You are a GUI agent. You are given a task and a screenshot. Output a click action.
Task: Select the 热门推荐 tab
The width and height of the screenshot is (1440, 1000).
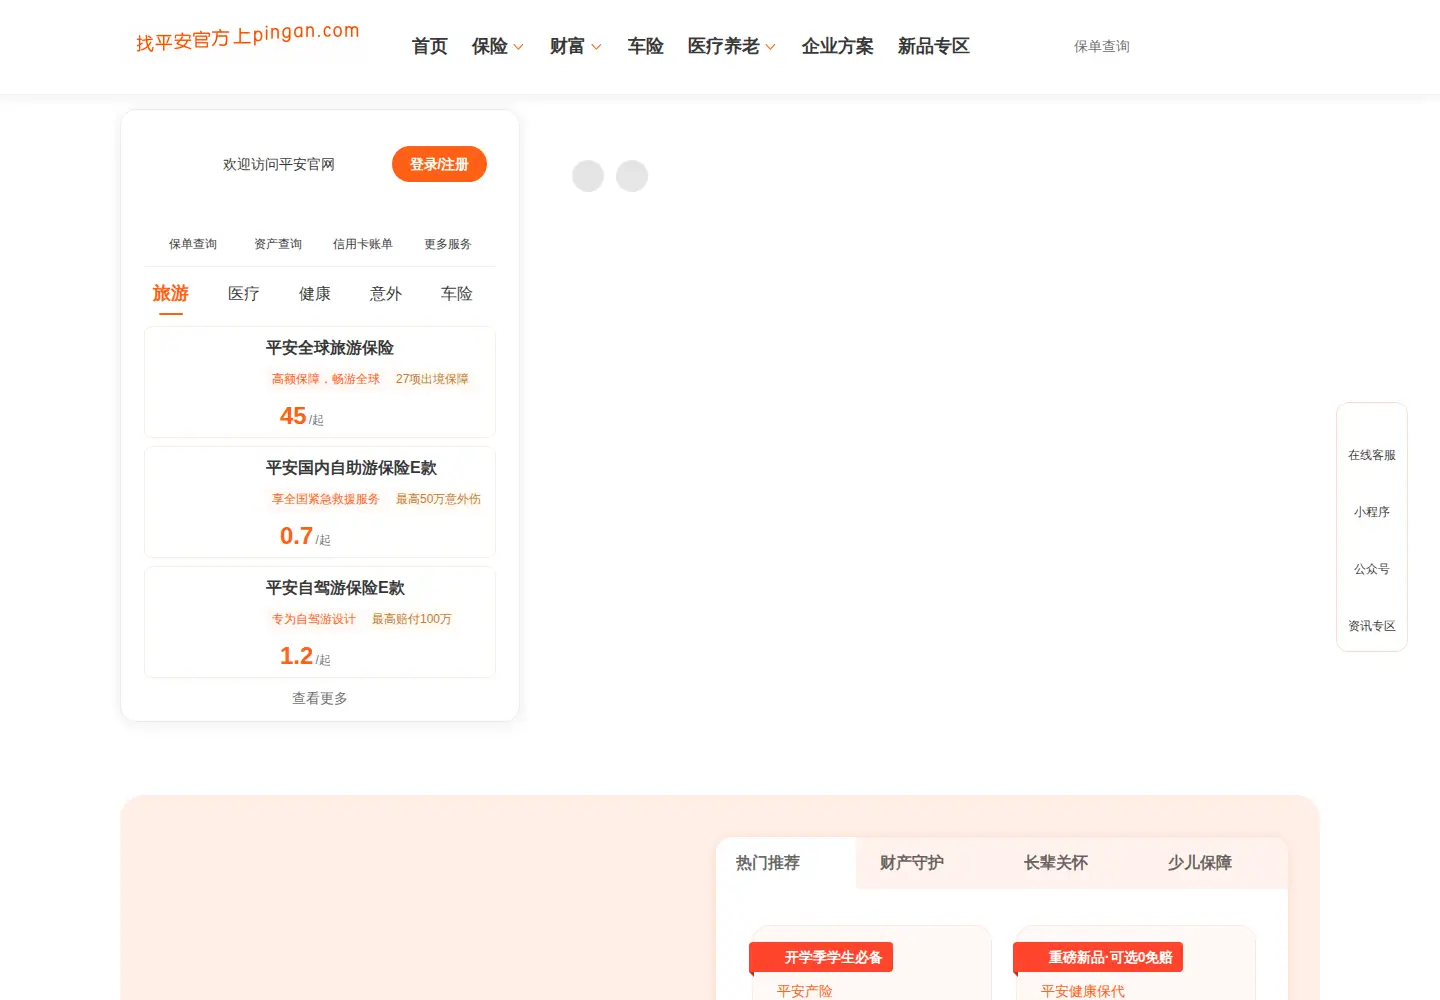point(768,862)
